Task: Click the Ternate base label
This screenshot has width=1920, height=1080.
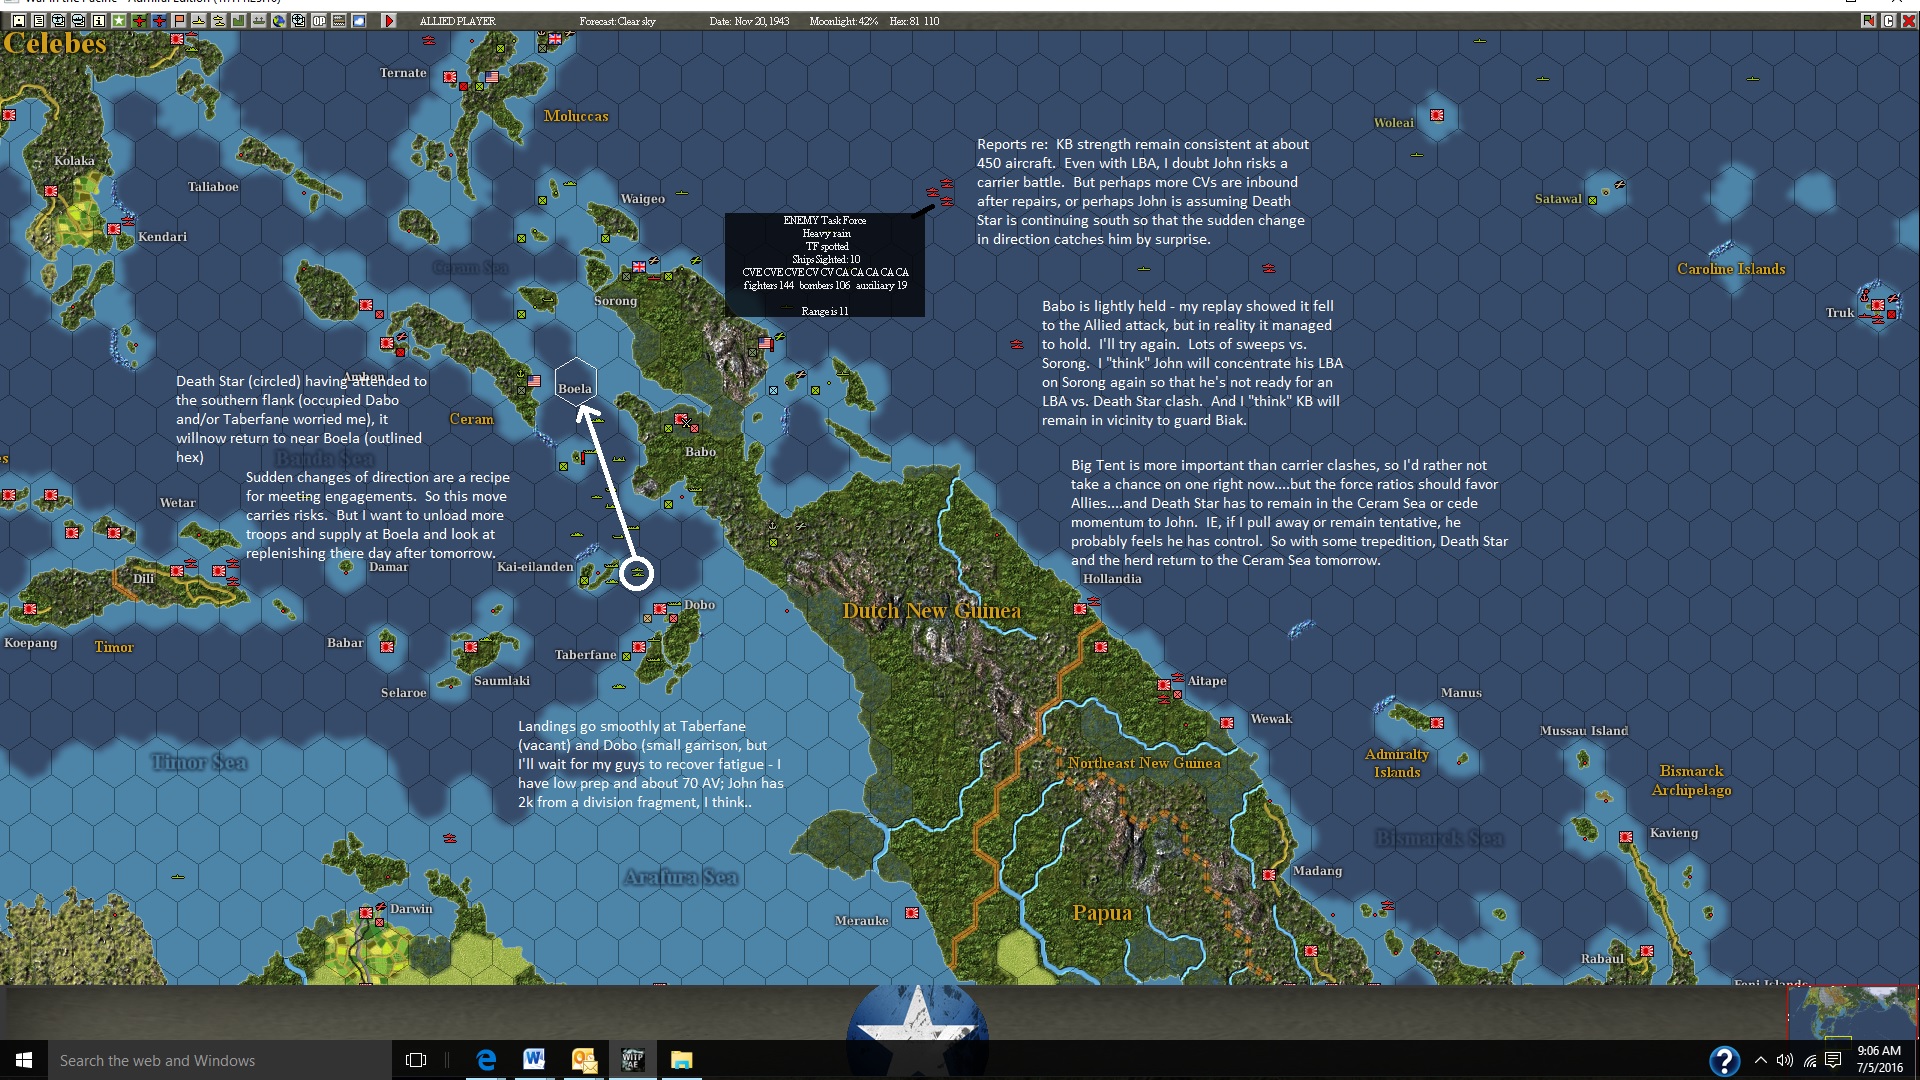Action: point(403,73)
